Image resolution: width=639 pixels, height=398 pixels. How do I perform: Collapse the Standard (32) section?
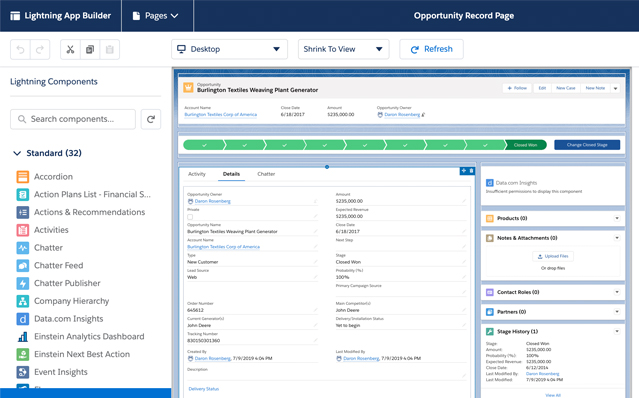point(17,153)
